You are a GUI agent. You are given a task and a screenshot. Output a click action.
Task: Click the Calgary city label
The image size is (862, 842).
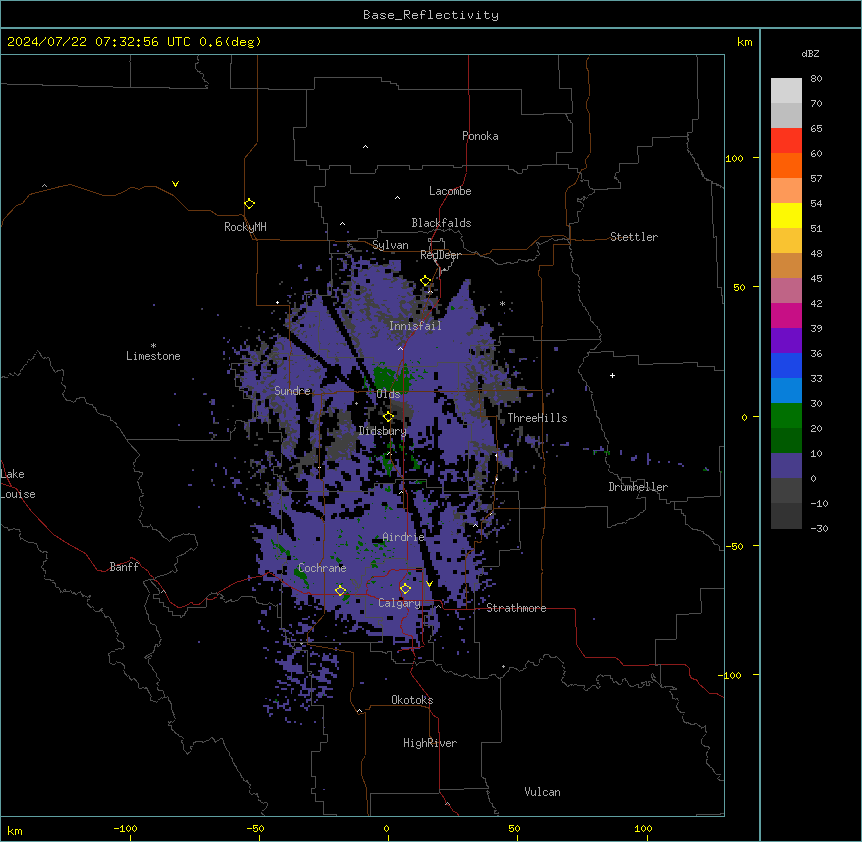(400, 603)
